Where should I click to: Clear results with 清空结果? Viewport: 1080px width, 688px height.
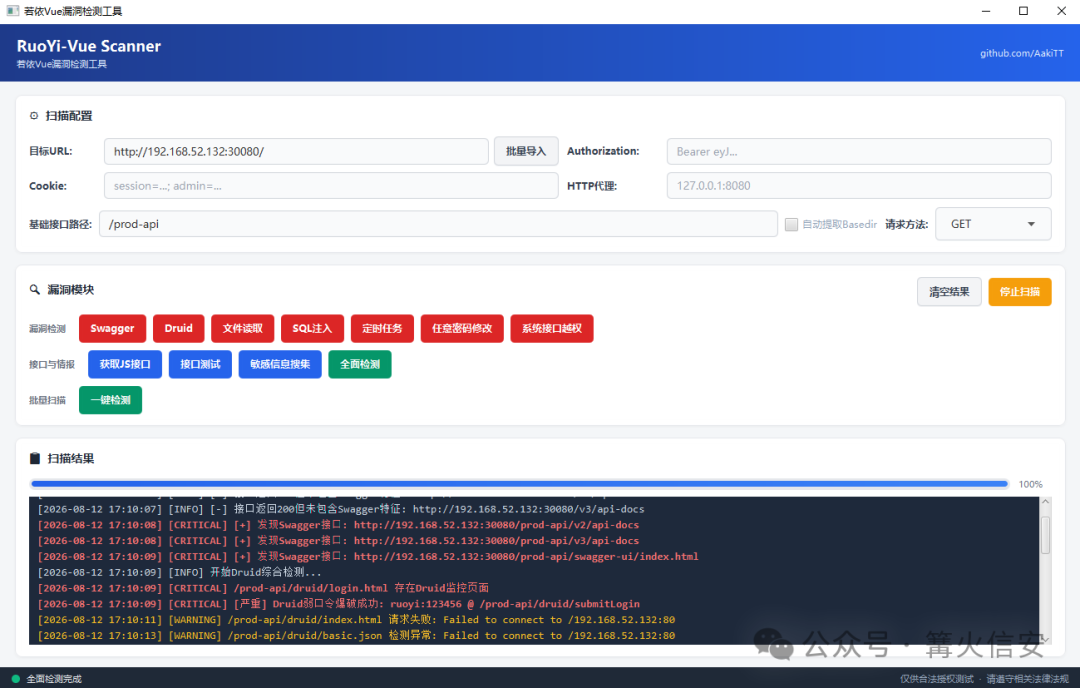click(x=949, y=292)
